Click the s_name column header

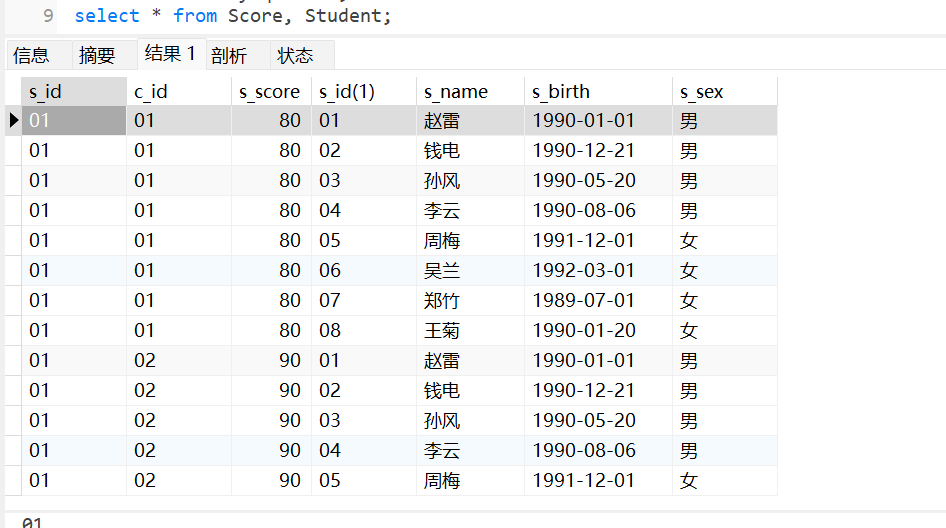point(470,92)
